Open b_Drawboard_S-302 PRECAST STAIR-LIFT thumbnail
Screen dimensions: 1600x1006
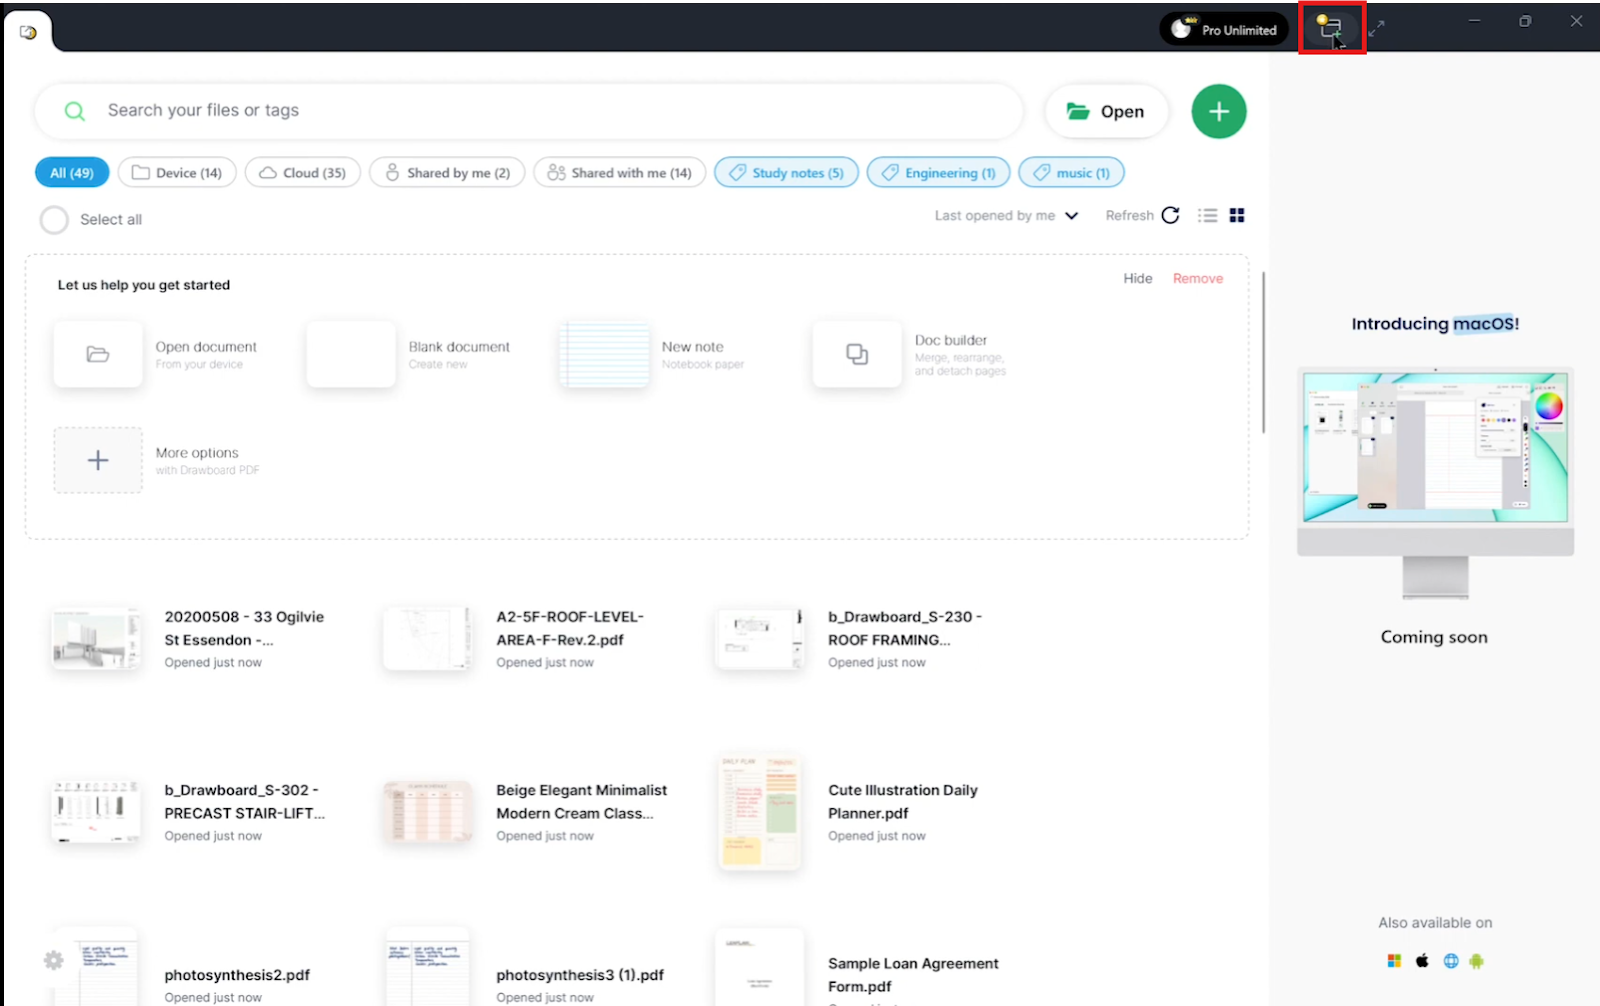point(96,812)
